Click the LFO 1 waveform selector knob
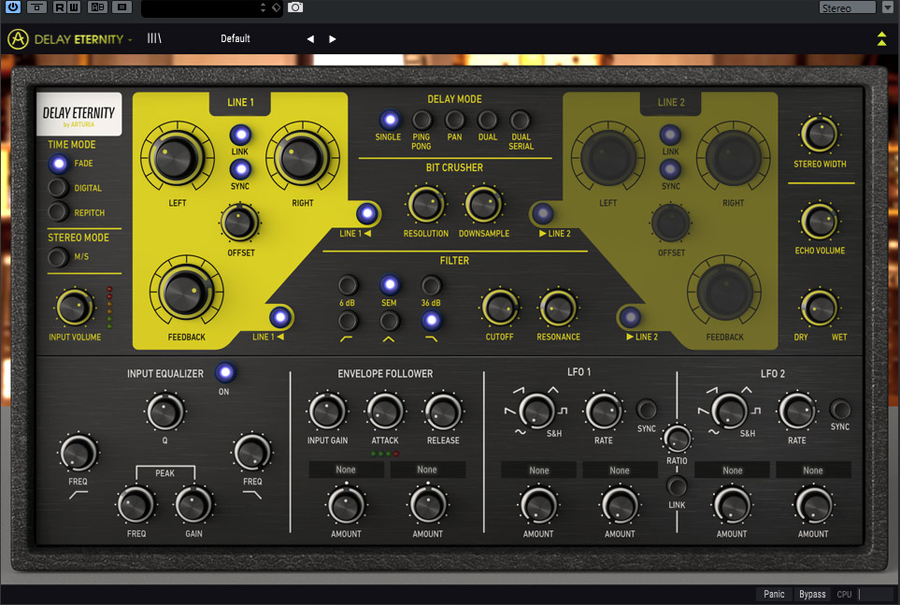 tap(536, 411)
